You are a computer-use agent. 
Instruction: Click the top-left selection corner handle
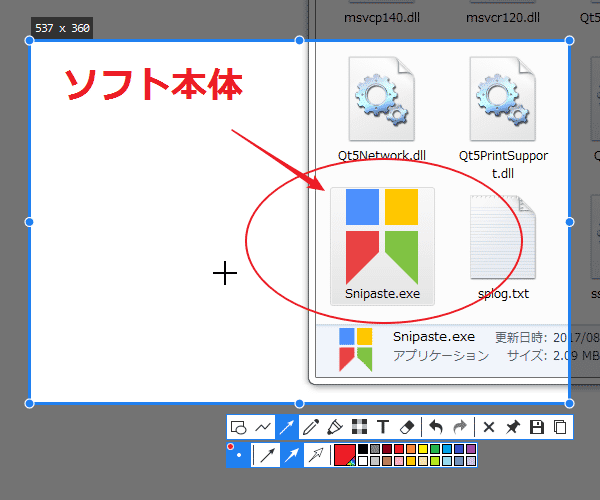click(29, 40)
